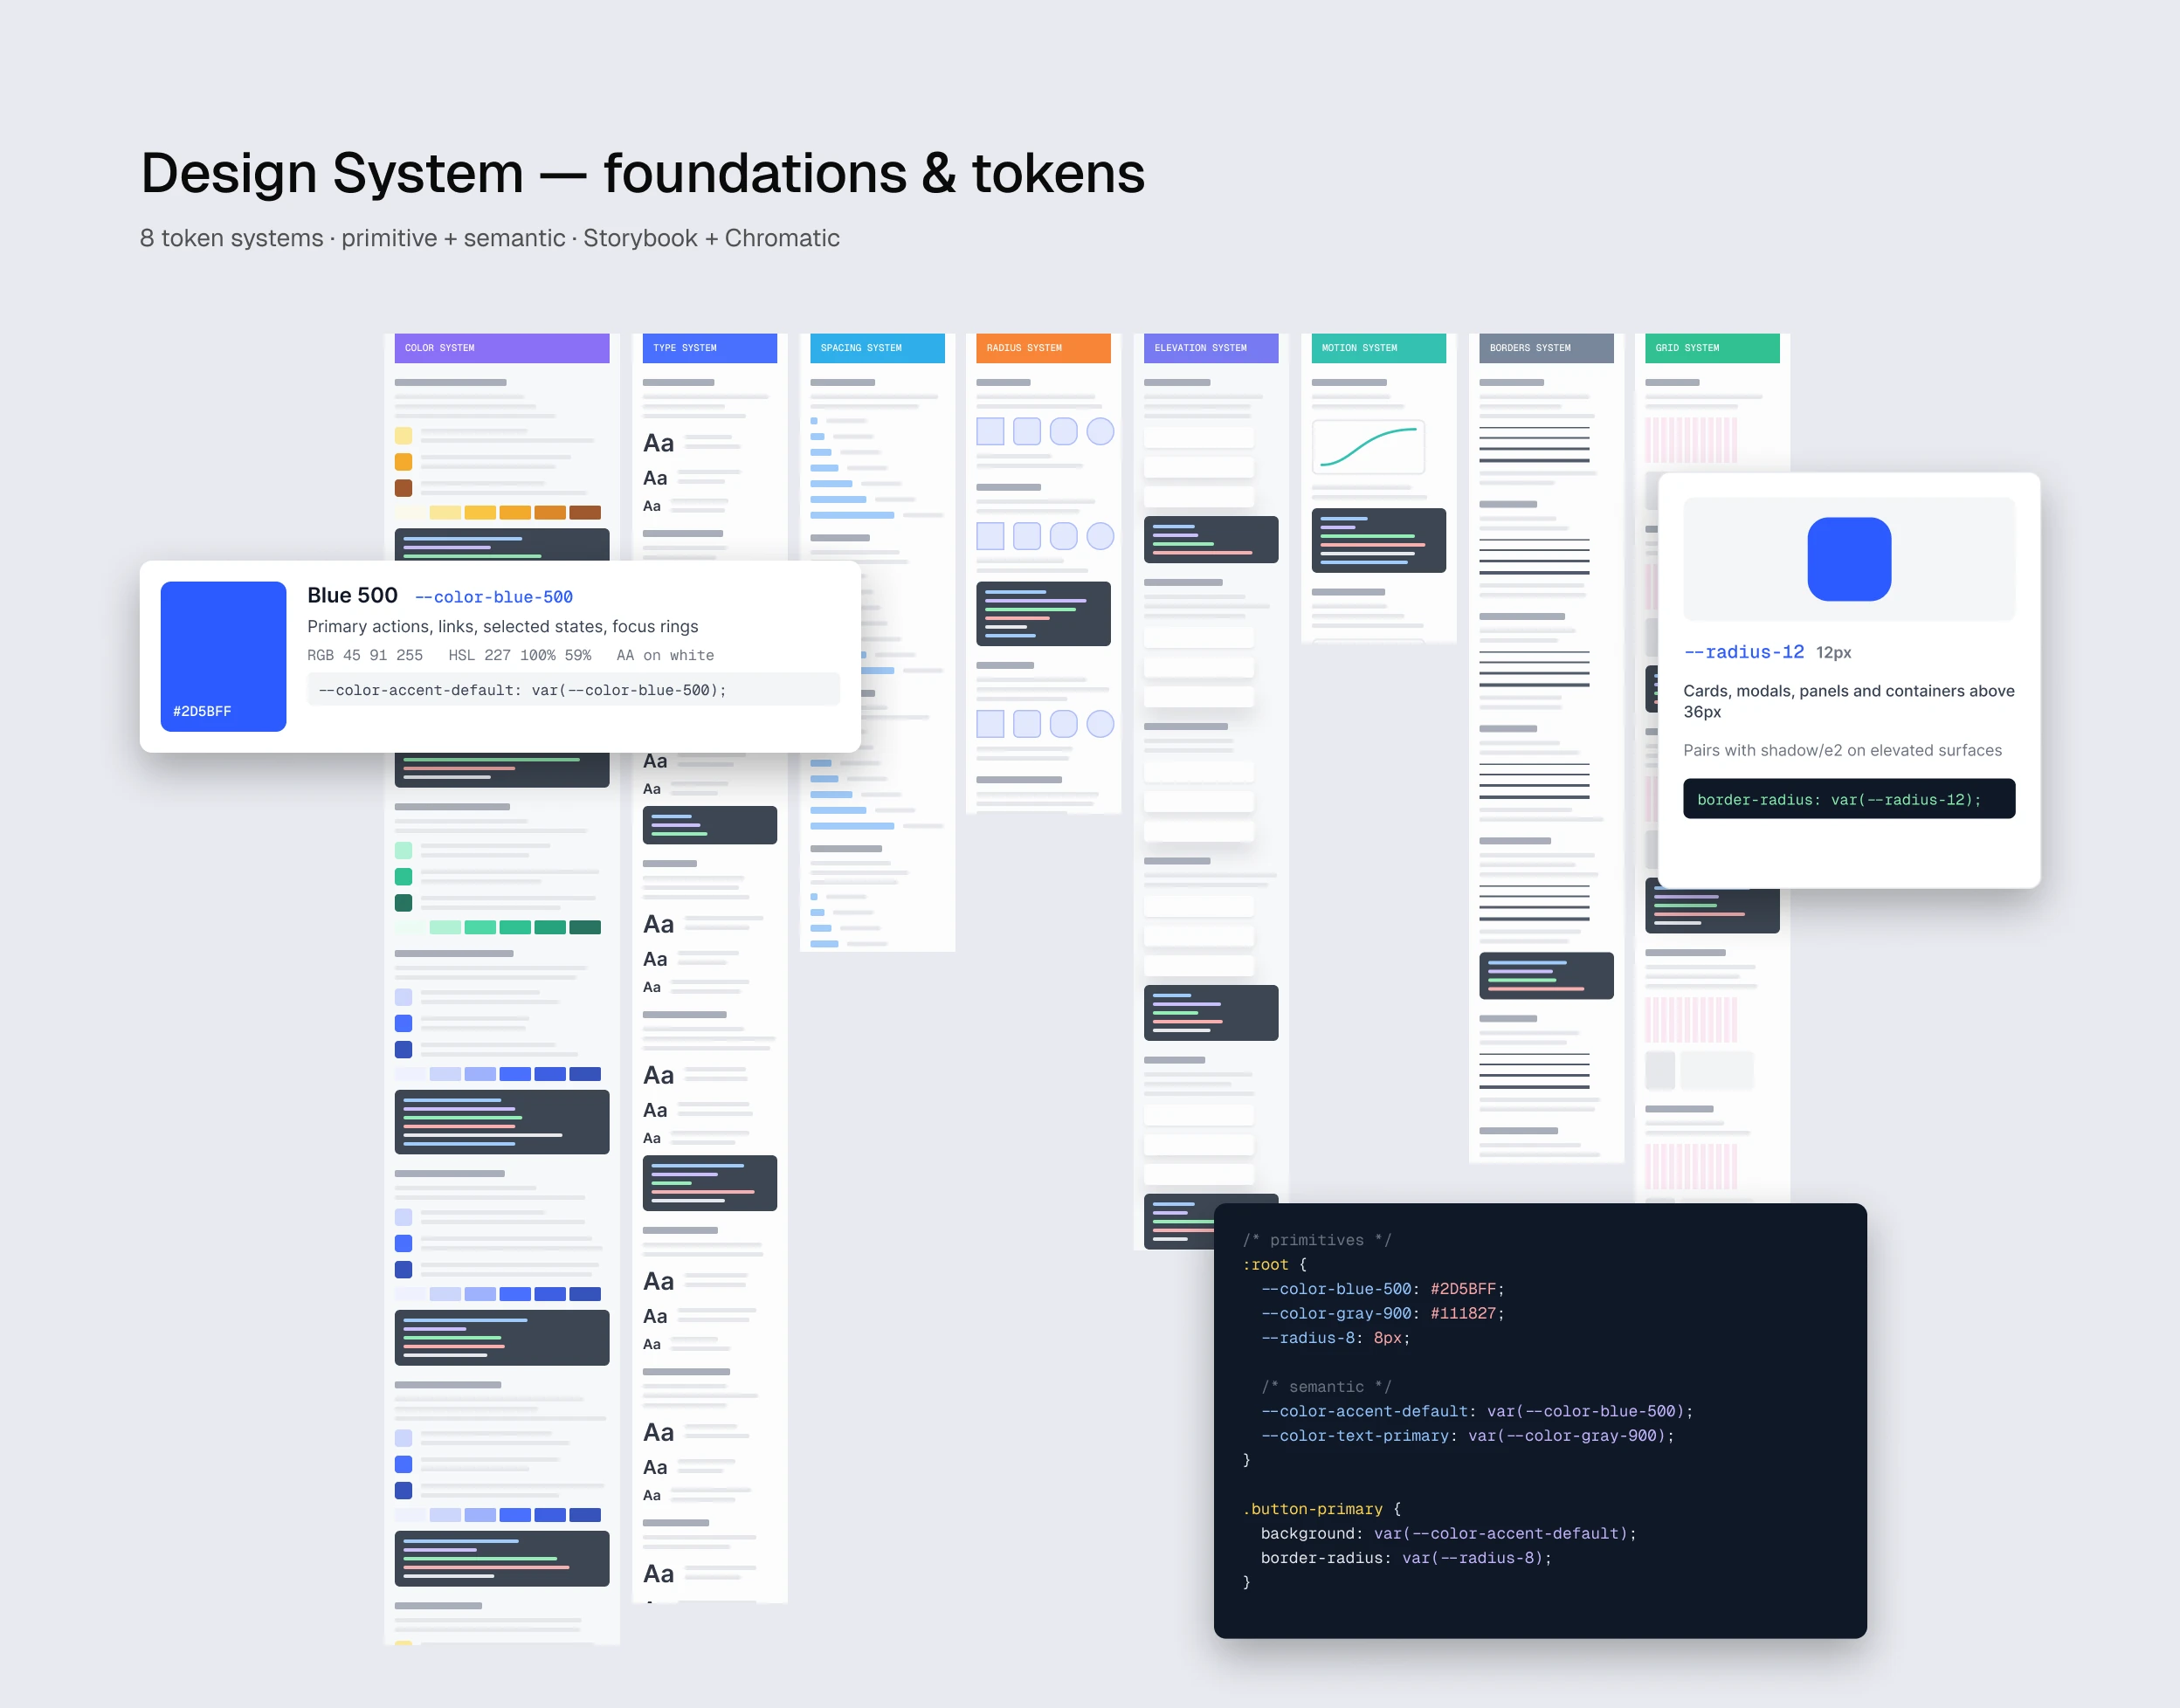Click the 'Blue 500' title
Image resolution: width=2180 pixels, height=1708 pixels.
(352, 595)
